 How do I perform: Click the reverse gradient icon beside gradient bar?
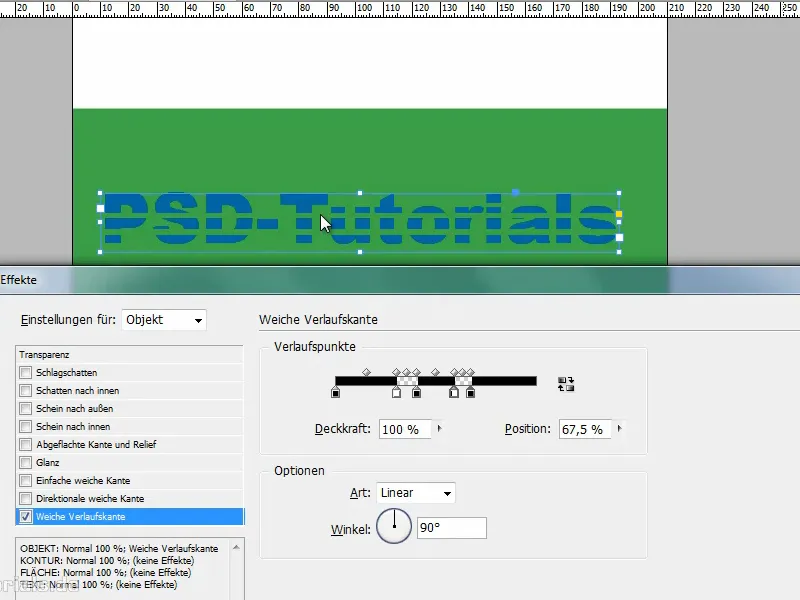point(566,384)
